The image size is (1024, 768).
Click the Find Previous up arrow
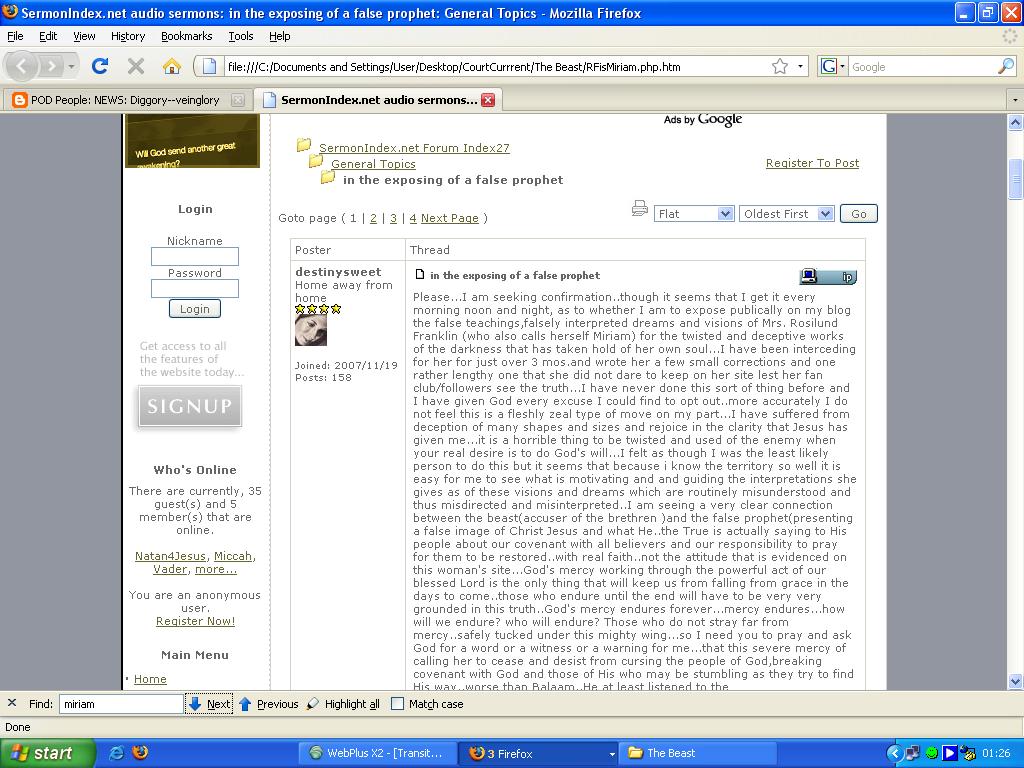pos(245,704)
